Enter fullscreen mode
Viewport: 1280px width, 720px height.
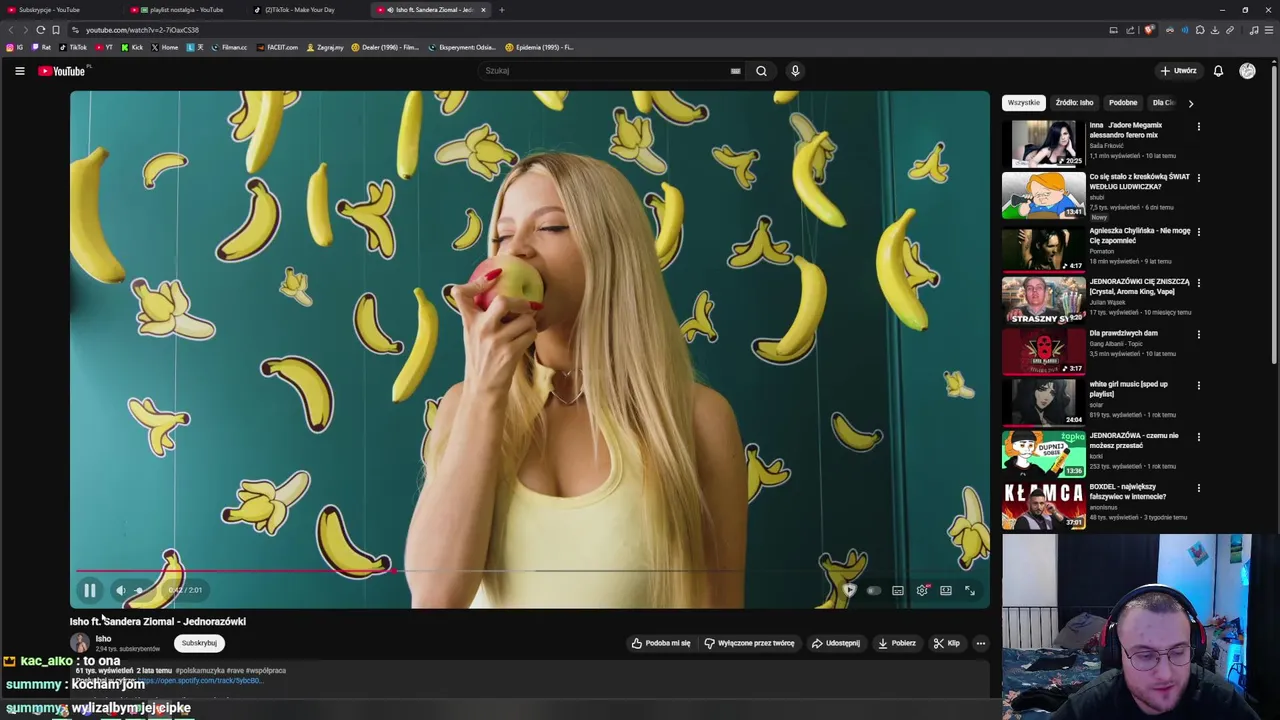click(969, 591)
